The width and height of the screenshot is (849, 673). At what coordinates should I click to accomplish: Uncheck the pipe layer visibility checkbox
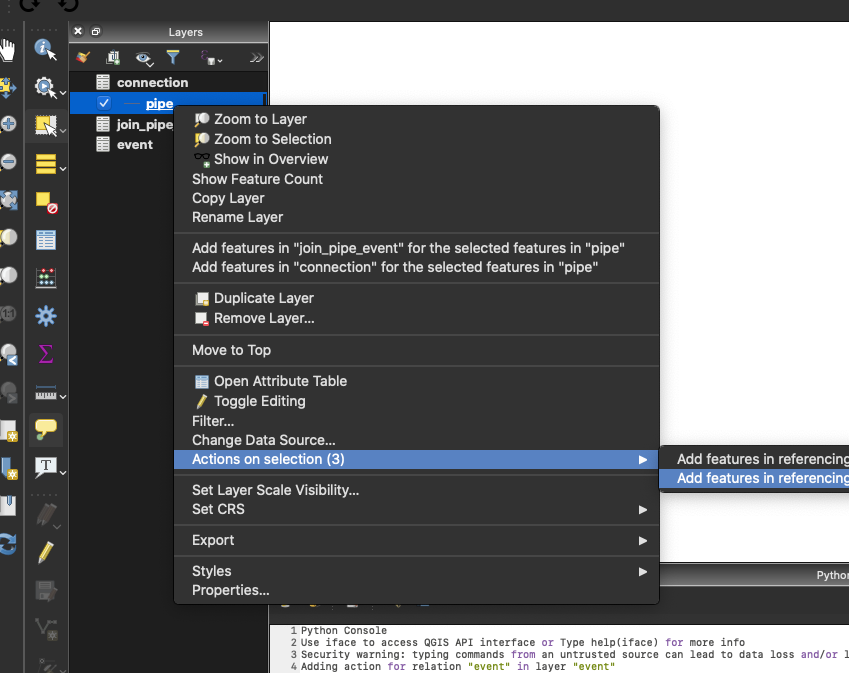point(104,103)
